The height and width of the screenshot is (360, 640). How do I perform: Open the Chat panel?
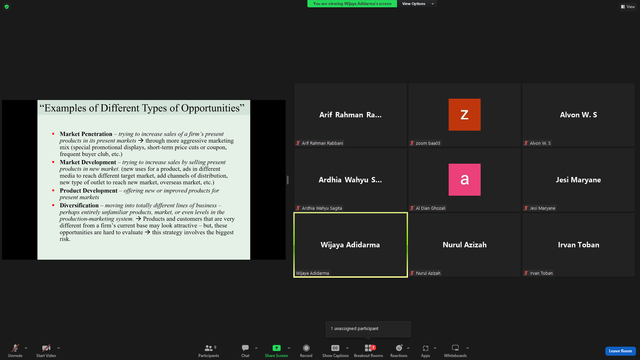tap(245, 350)
